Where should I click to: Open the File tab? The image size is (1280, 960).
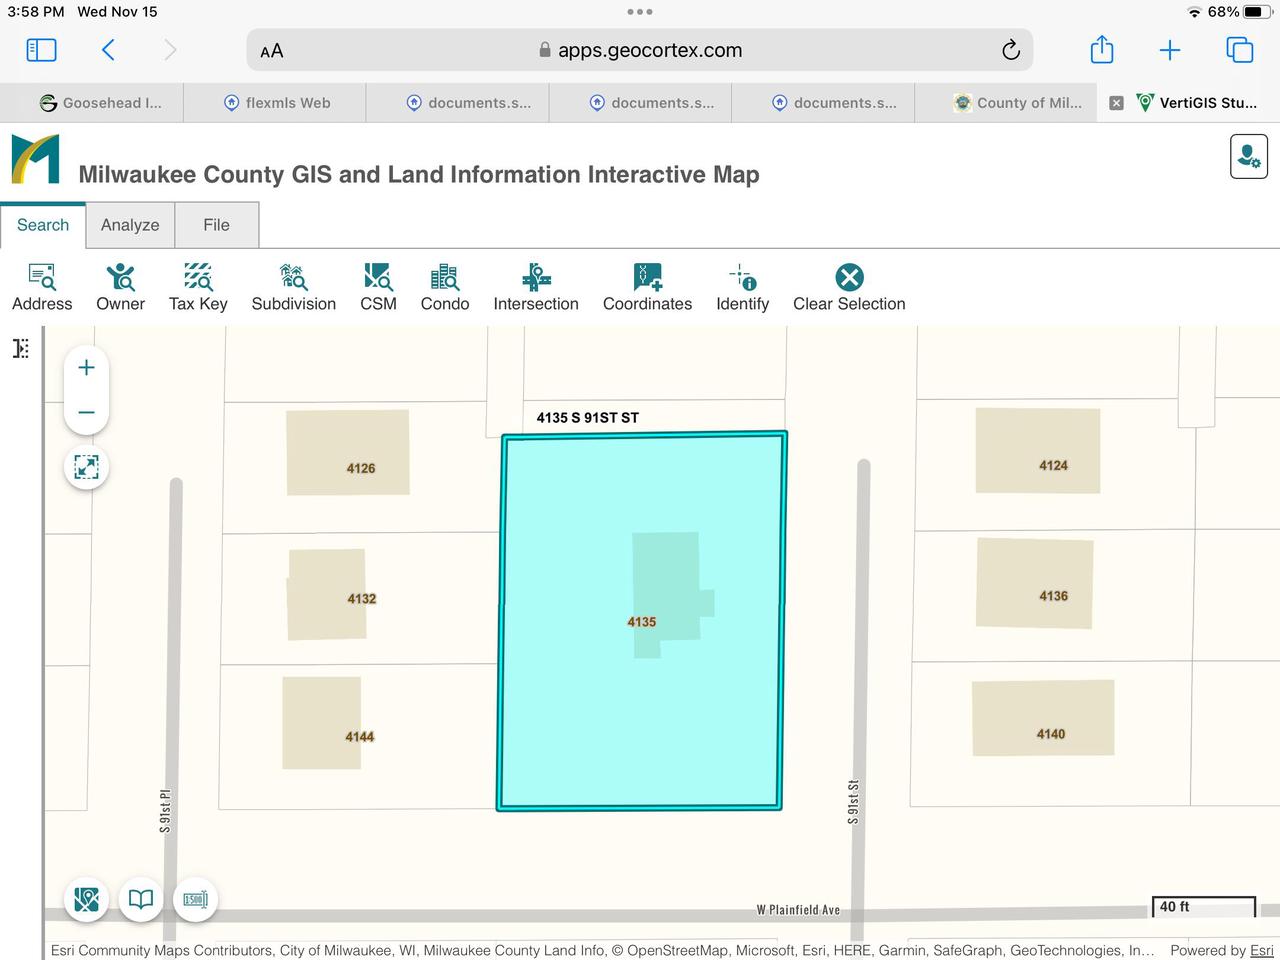pyautogui.click(x=216, y=225)
